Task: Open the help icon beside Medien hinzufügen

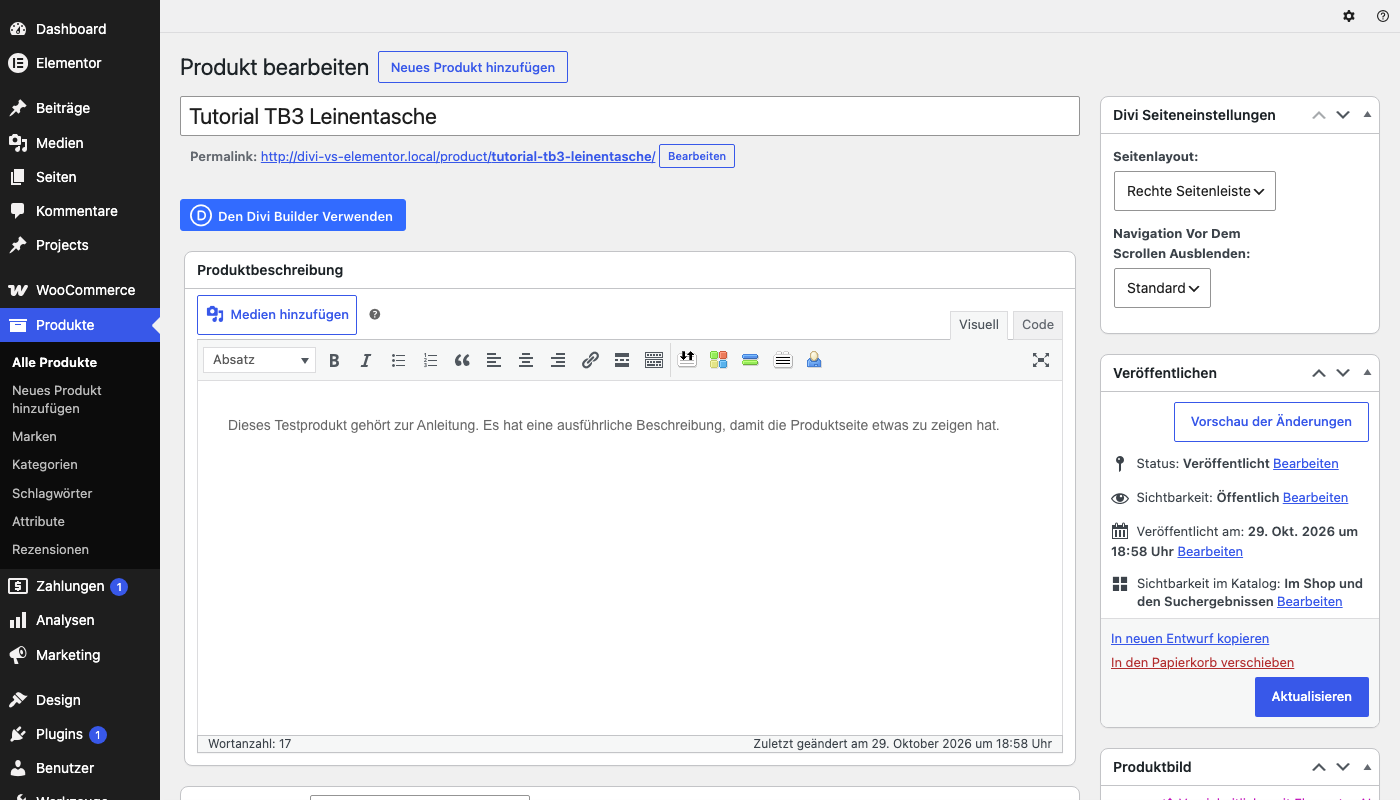Action: pos(375,314)
